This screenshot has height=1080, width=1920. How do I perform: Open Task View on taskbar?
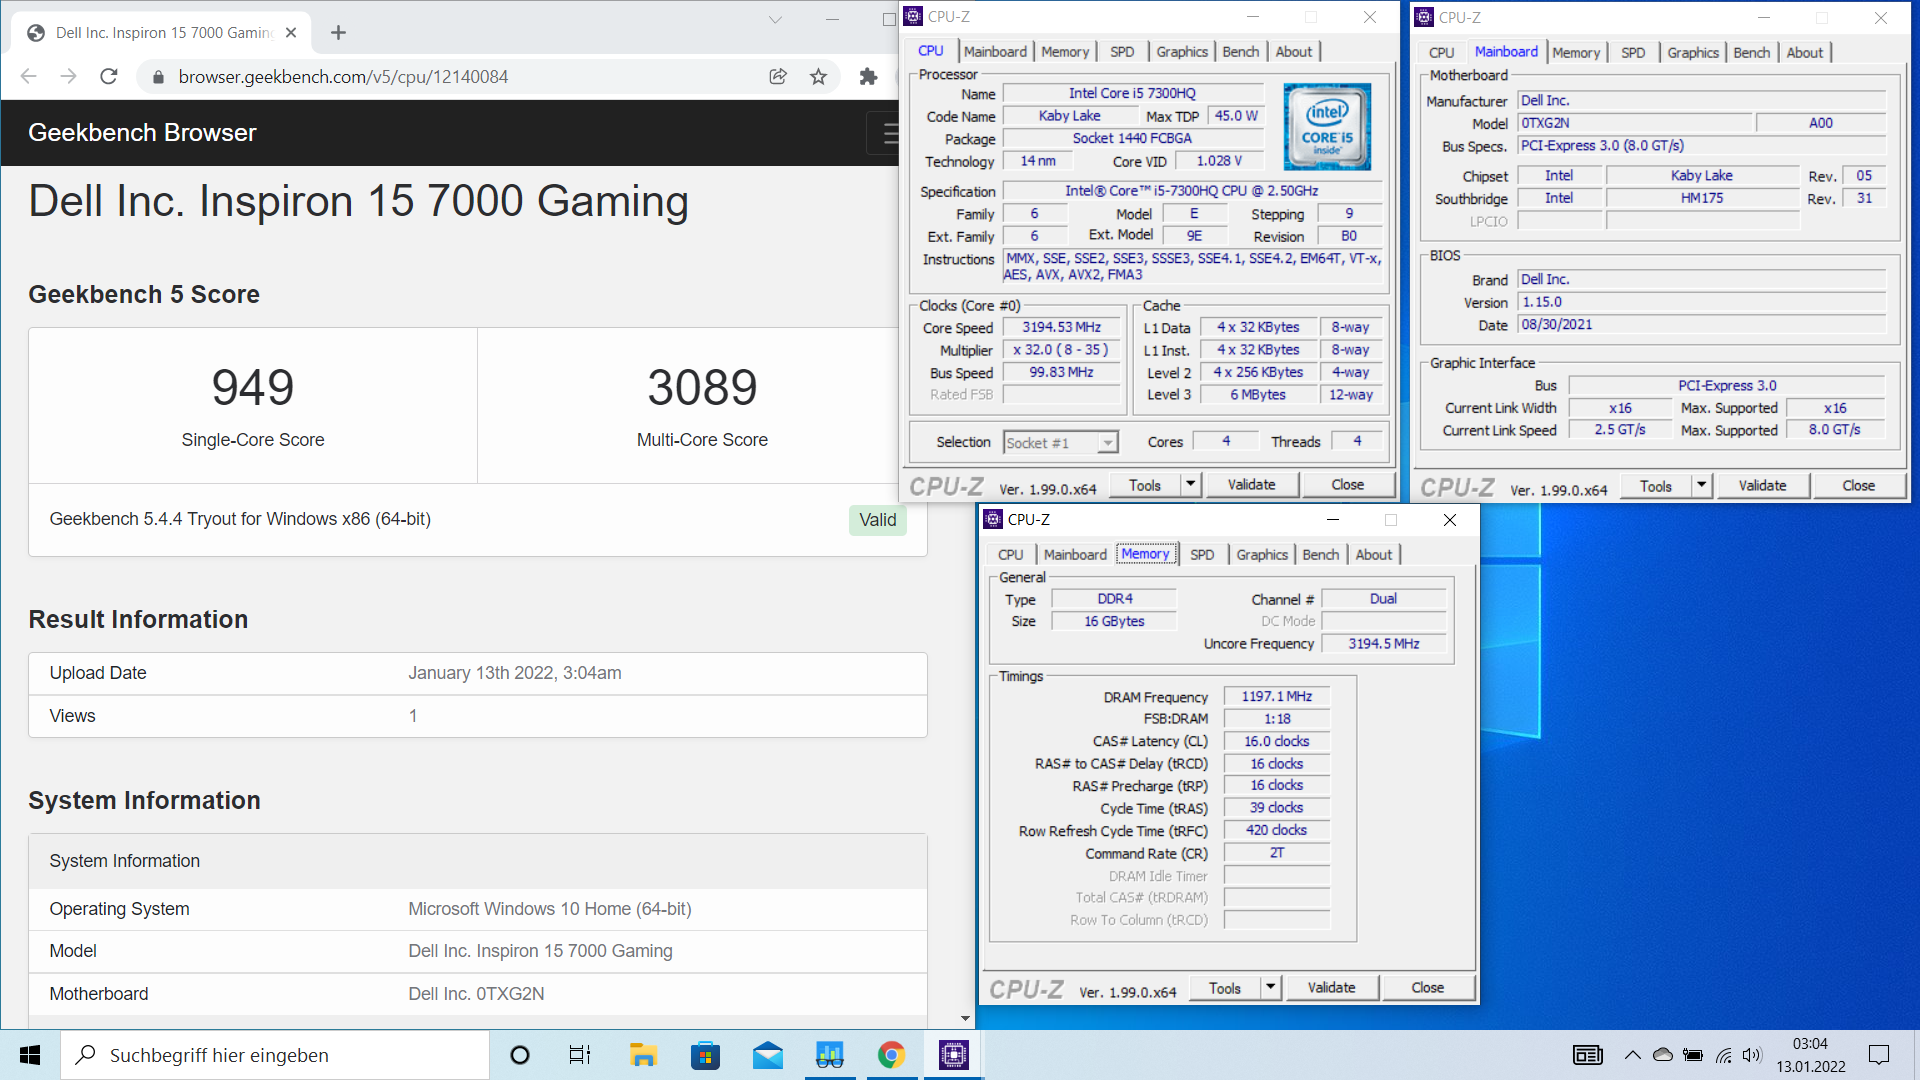(580, 1055)
